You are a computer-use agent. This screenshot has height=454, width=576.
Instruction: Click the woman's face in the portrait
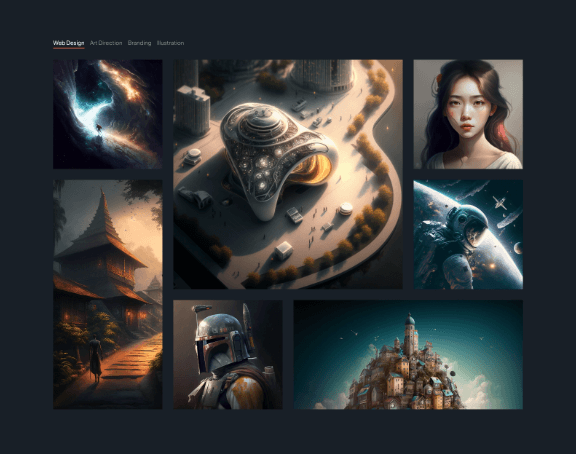click(x=466, y=110)
